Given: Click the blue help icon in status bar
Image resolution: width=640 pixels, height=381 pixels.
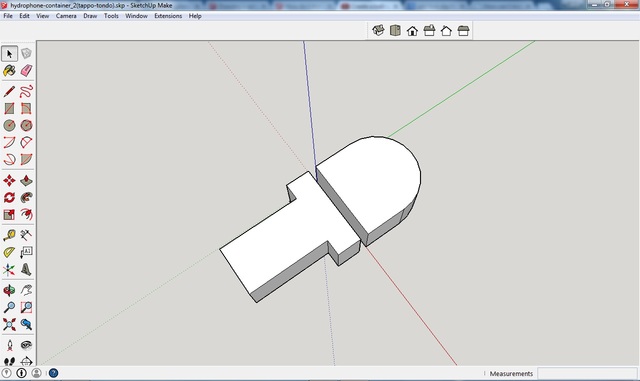Looking at the screenshot, I should point(53,373).
